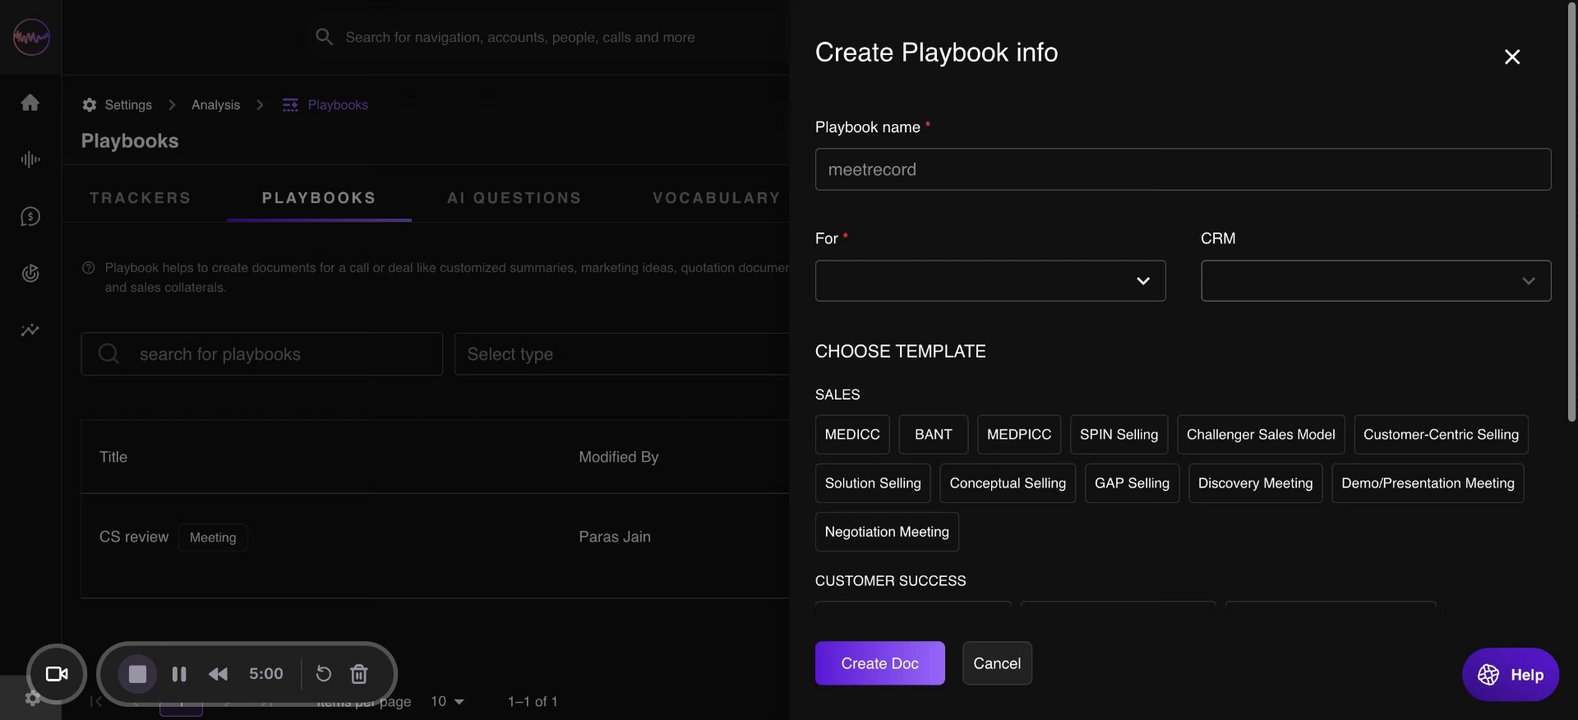Switch to the AI Questions tab

coord(514,198)
